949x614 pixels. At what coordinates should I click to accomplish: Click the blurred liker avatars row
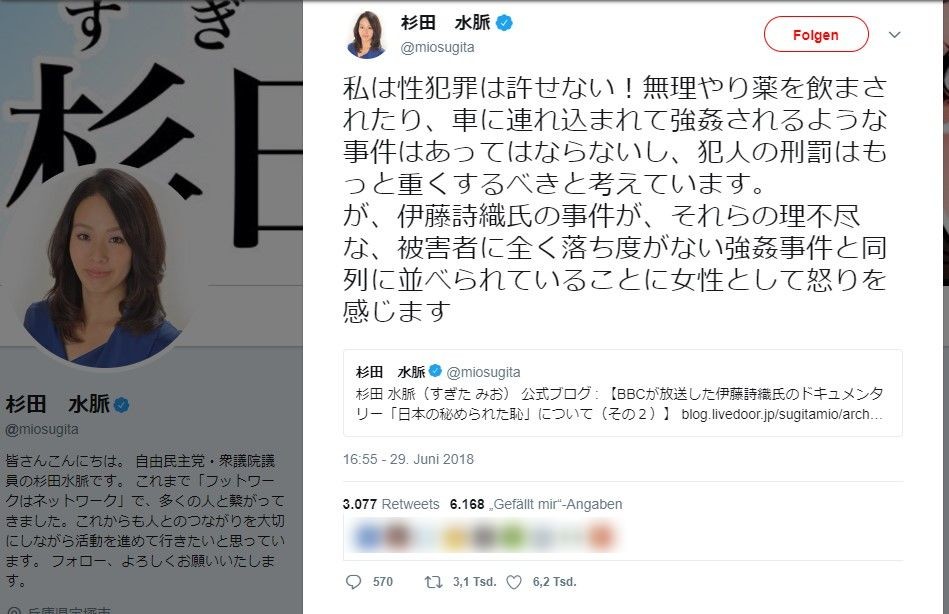484,536
